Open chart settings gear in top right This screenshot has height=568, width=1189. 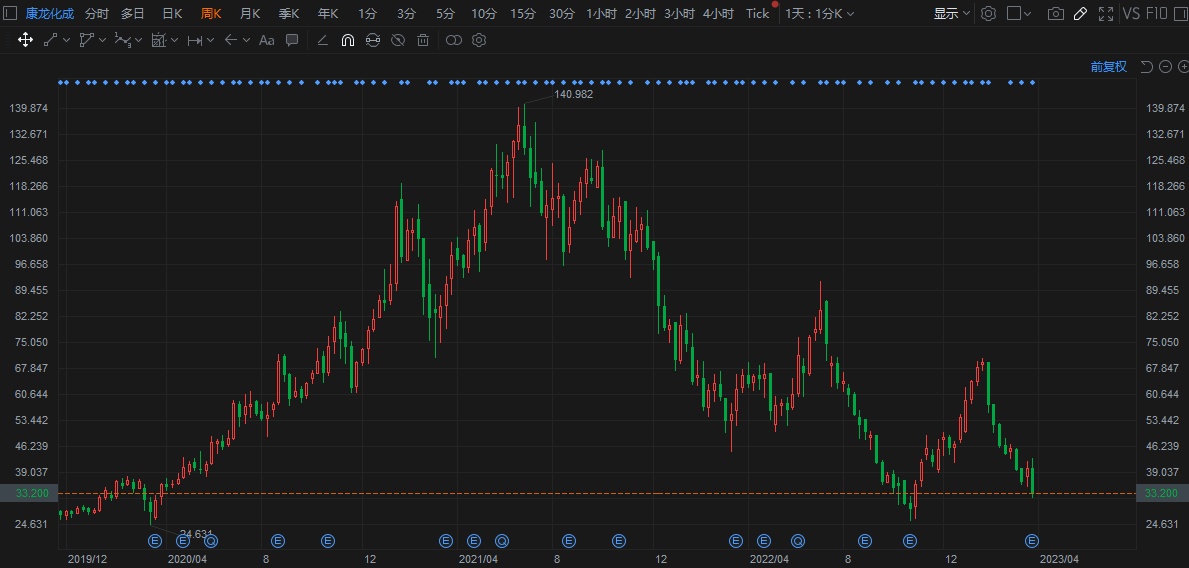pos(988,14)
